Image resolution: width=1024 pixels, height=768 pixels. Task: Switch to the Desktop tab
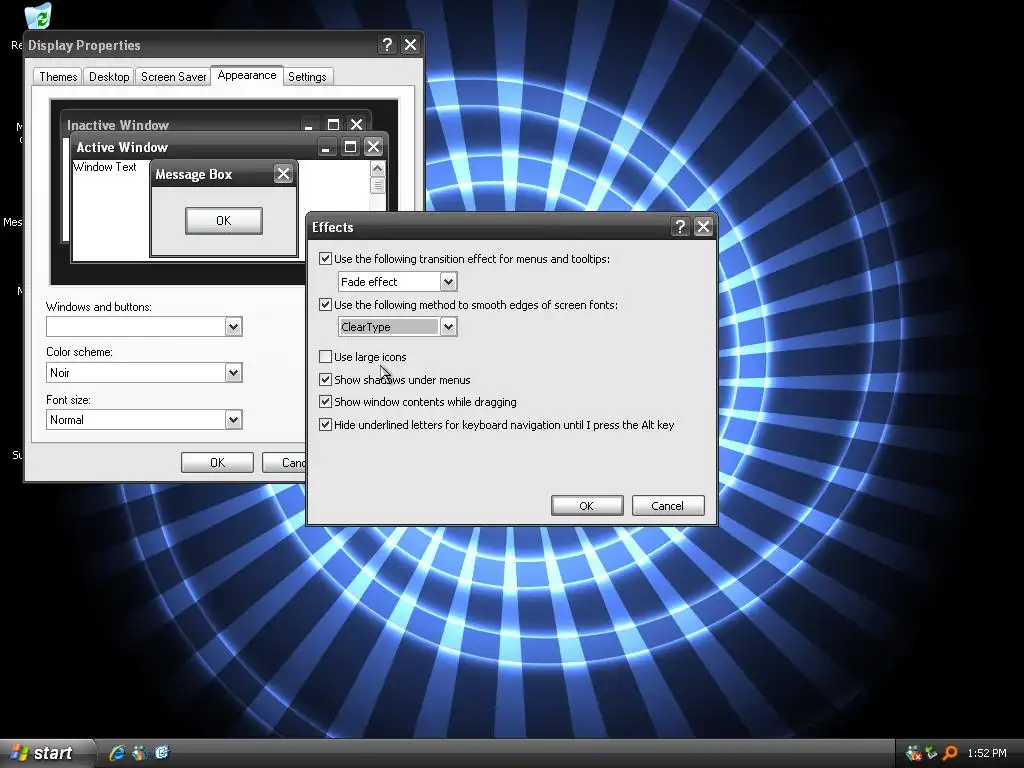tap(109, 76)
